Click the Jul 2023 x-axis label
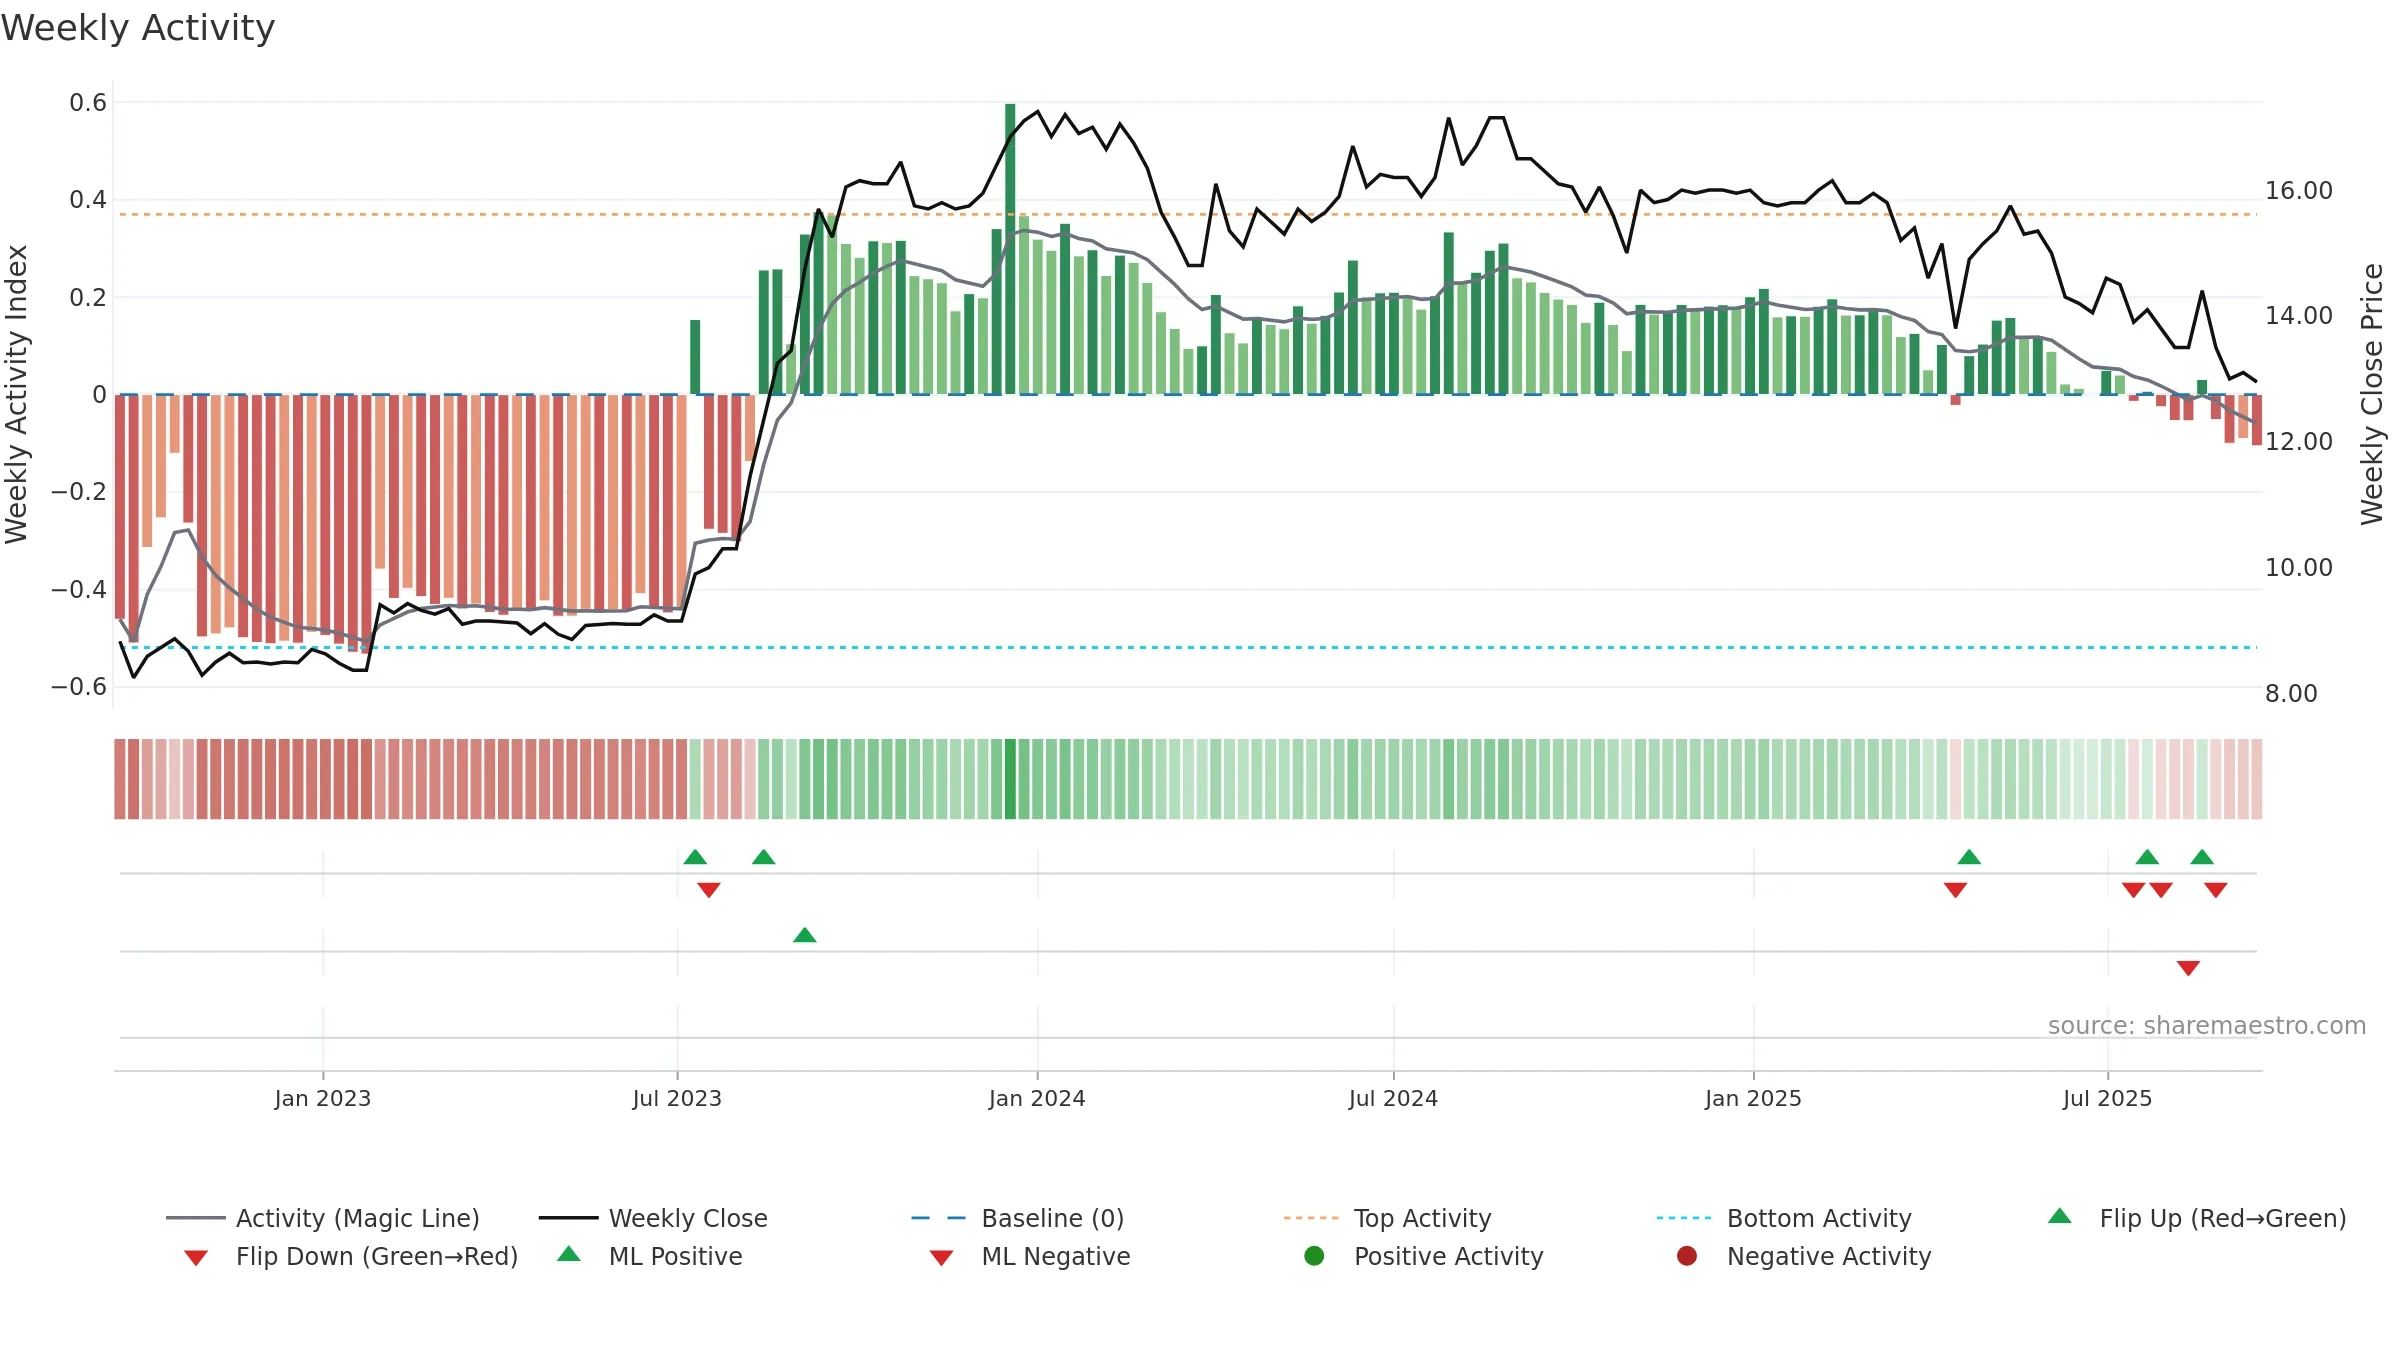This screenshot has height=1350, width=2400. 677,1098
